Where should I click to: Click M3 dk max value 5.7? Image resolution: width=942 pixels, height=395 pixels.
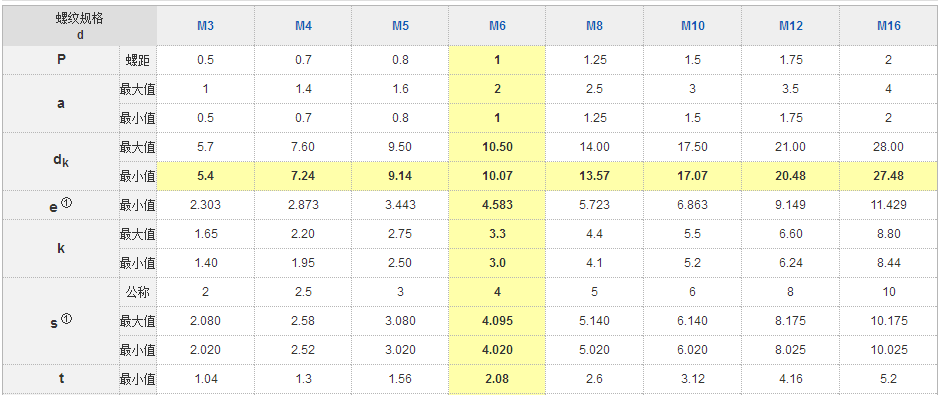coord(205,147)
